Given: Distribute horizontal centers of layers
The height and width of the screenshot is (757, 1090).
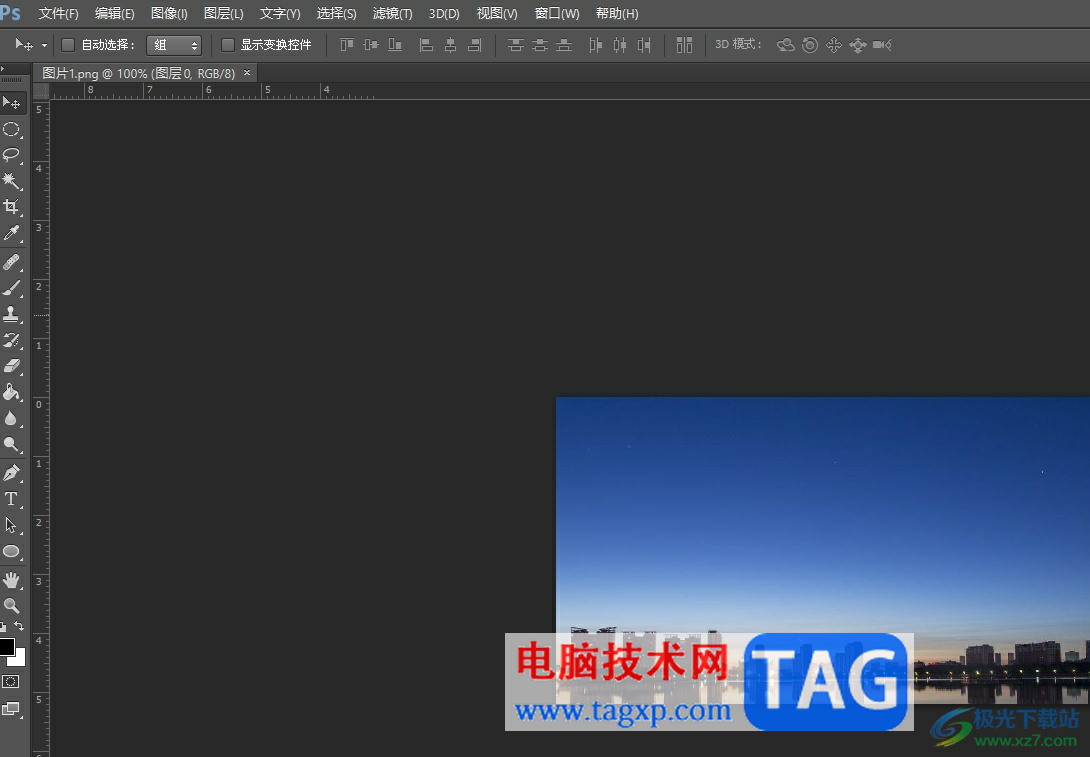Looking at the screenshot, I should 619,45.
